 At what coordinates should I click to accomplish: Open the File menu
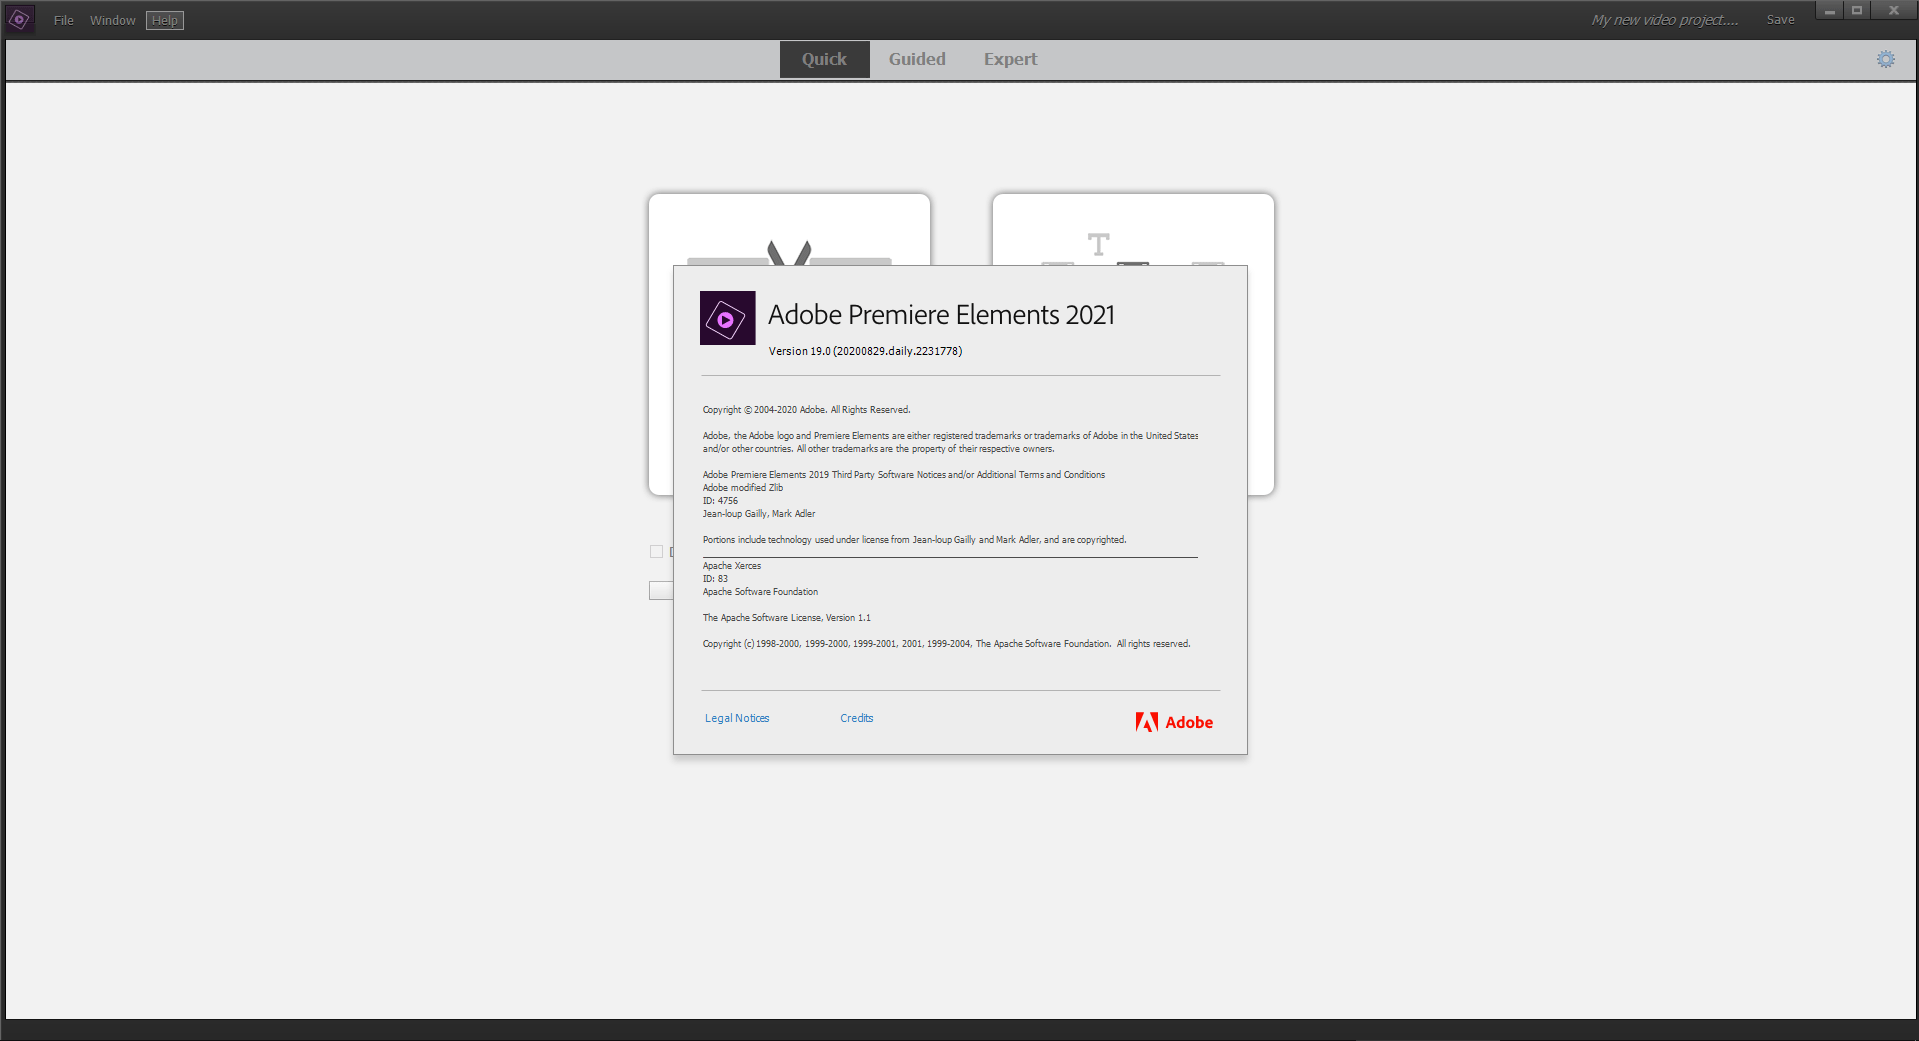[64, 20]
